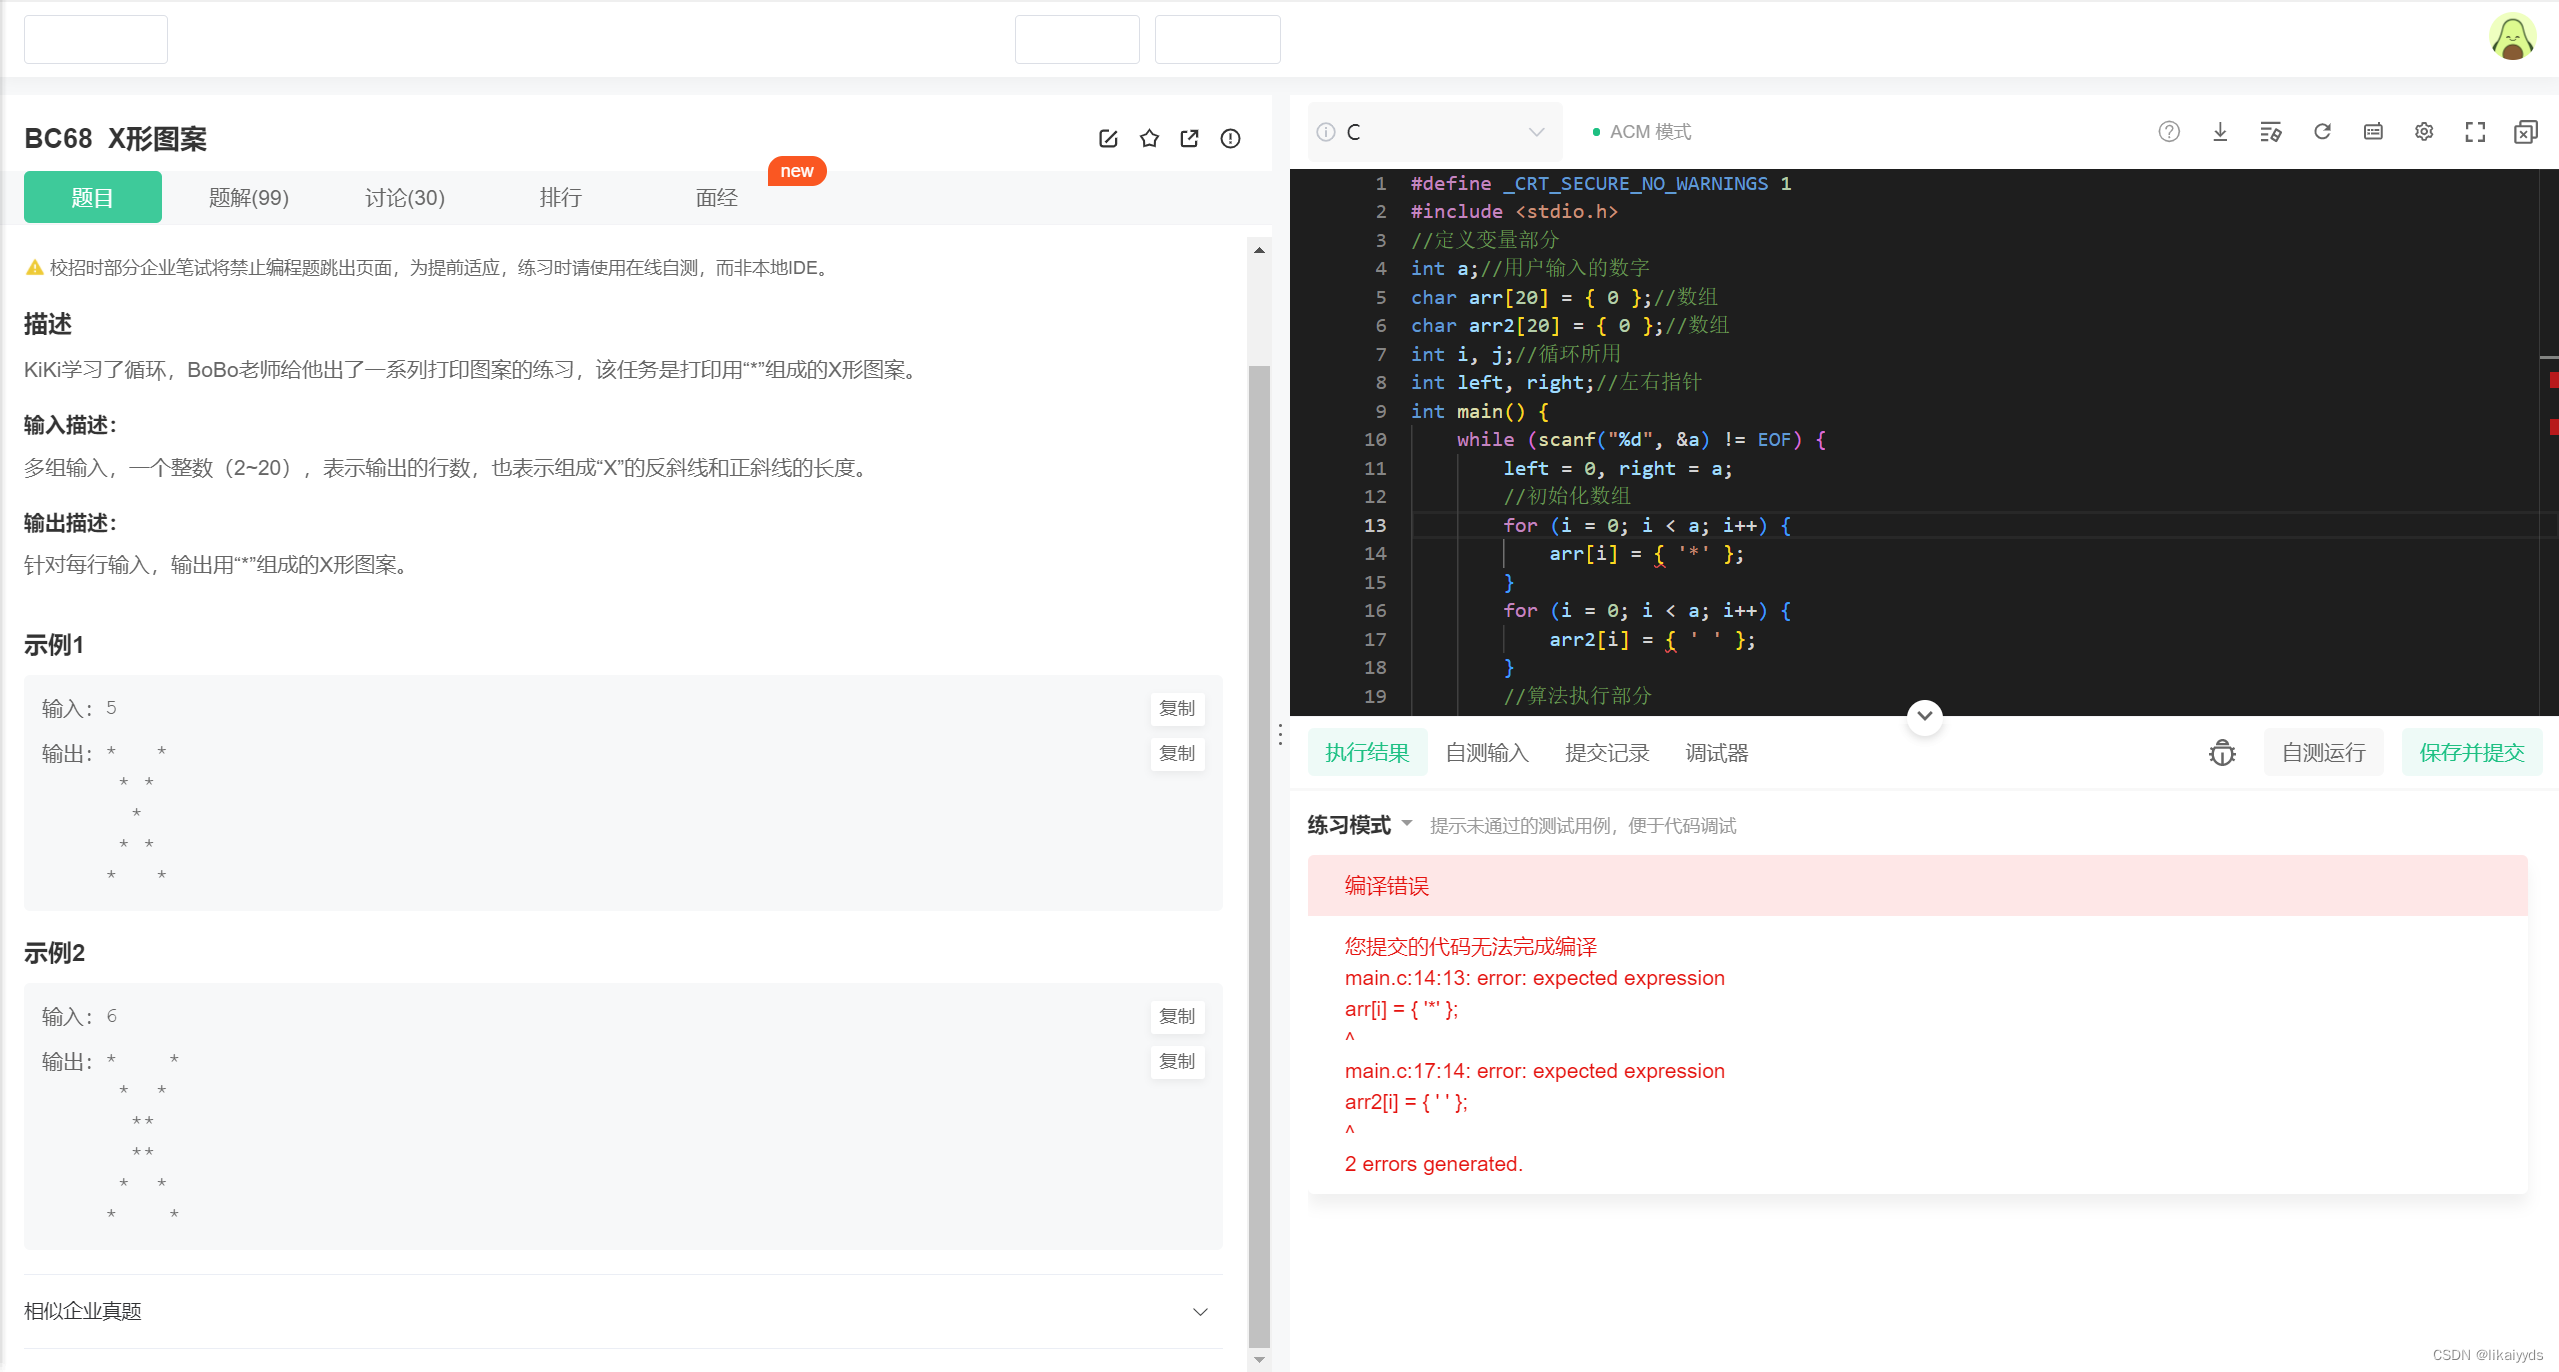Expand the 相似企业真题 section
This screenshot has height=1372, width=2559.
[1200, 1311]
